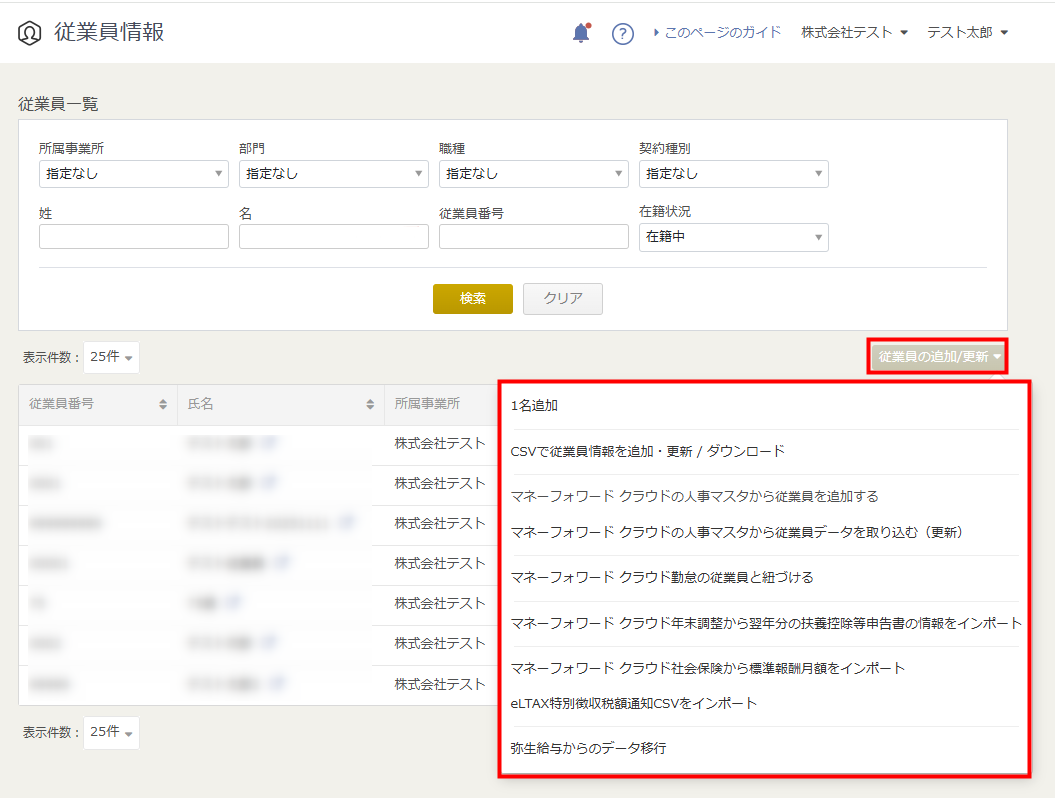Sort by 氏名 column arrows
Screen dimensions: 1055x798
coord(370,404)
